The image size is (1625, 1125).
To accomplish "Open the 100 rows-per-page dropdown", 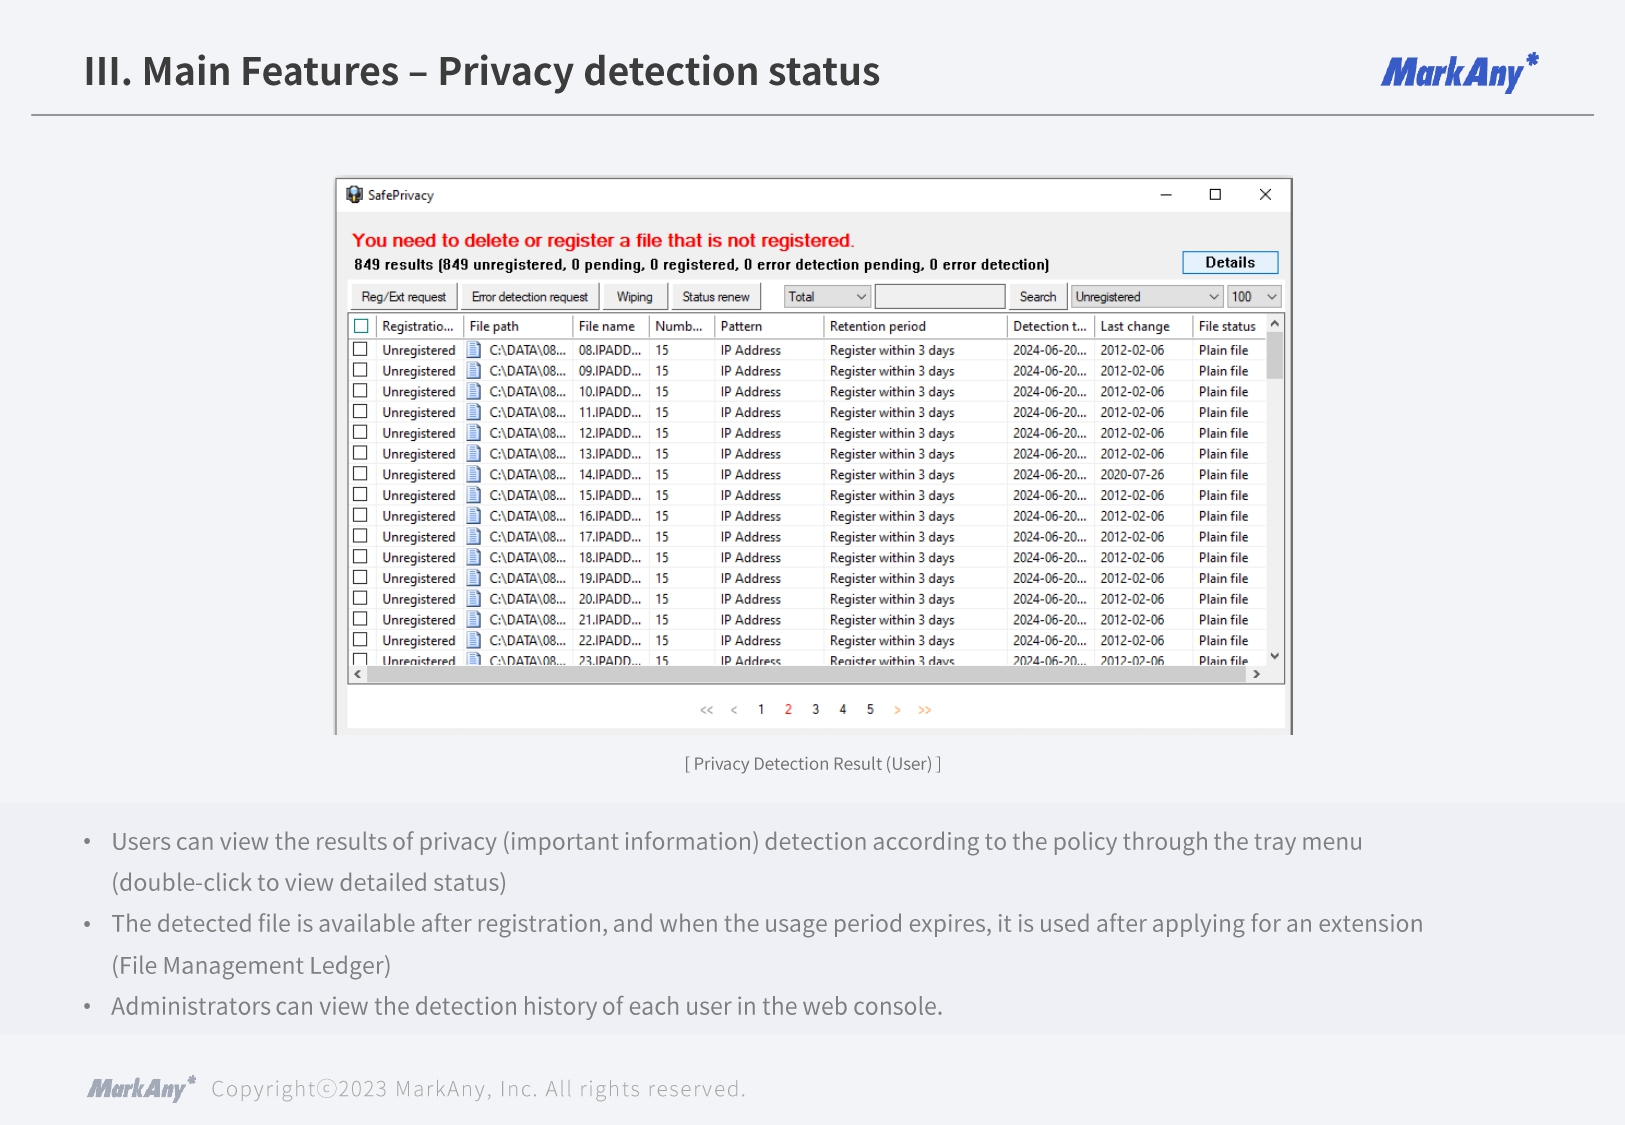I will [x=1254, y=297].
